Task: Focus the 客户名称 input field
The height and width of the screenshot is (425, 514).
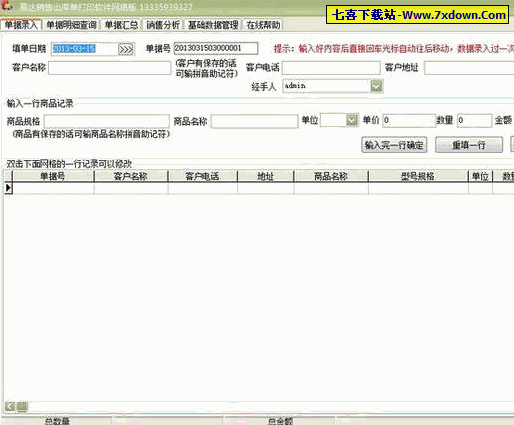Action: coord(109,68)
